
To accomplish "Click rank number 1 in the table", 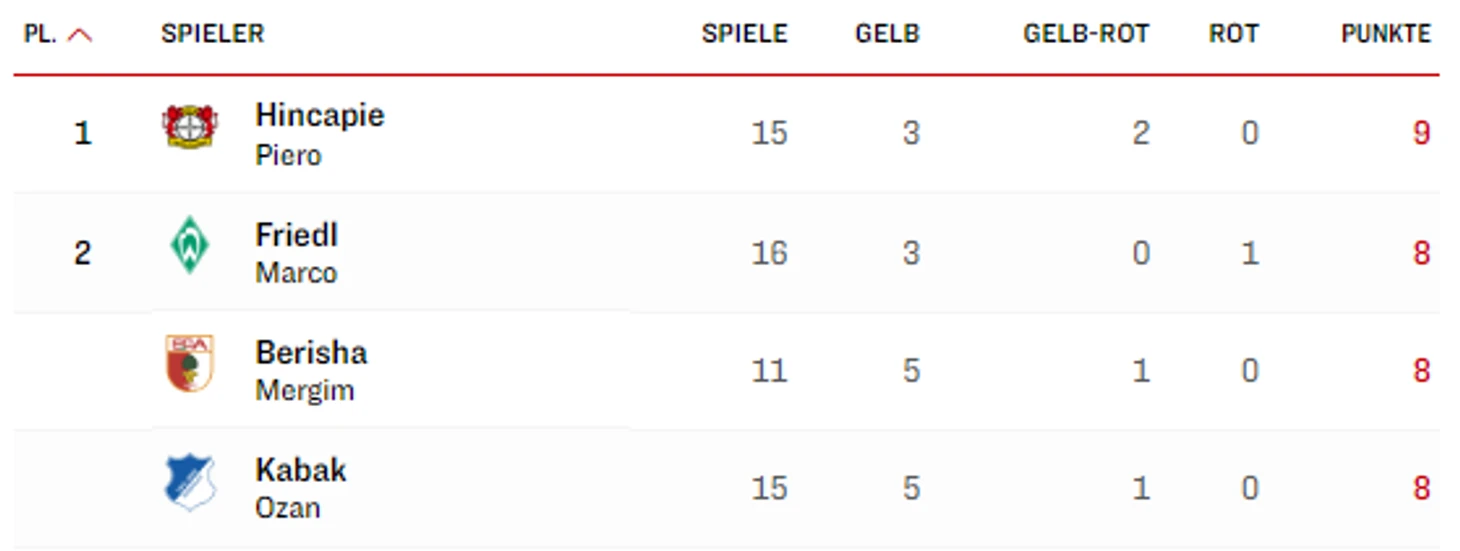I will (83, 133).
